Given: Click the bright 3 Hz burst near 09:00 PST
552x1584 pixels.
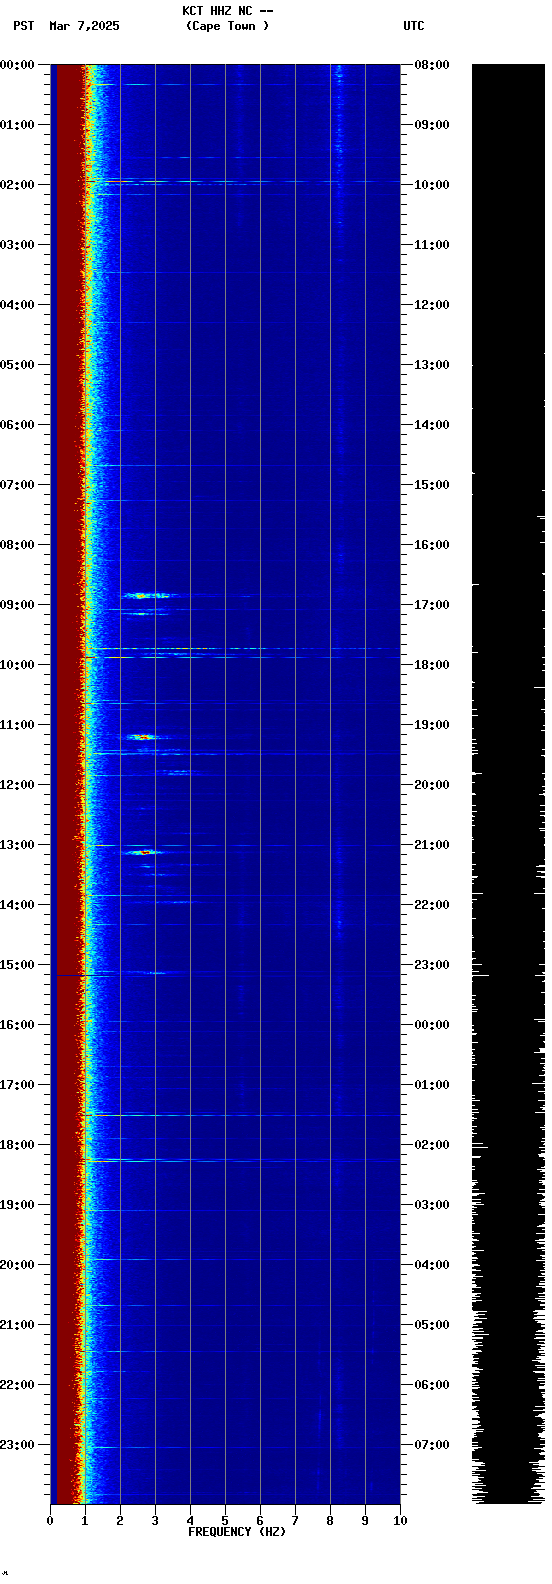Looking at the screenshot, I should pyautogui.click(x=147, y=595).
